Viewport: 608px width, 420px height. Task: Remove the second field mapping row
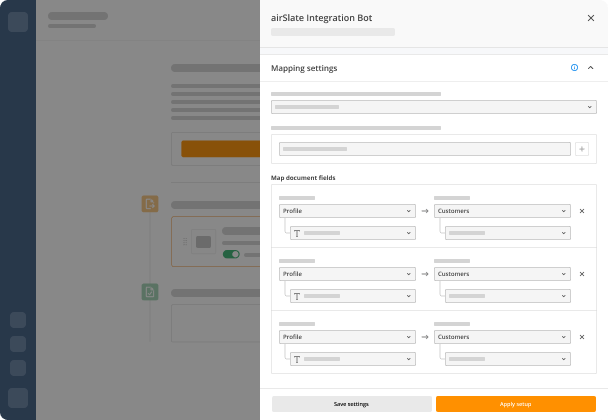coord(582,274)
